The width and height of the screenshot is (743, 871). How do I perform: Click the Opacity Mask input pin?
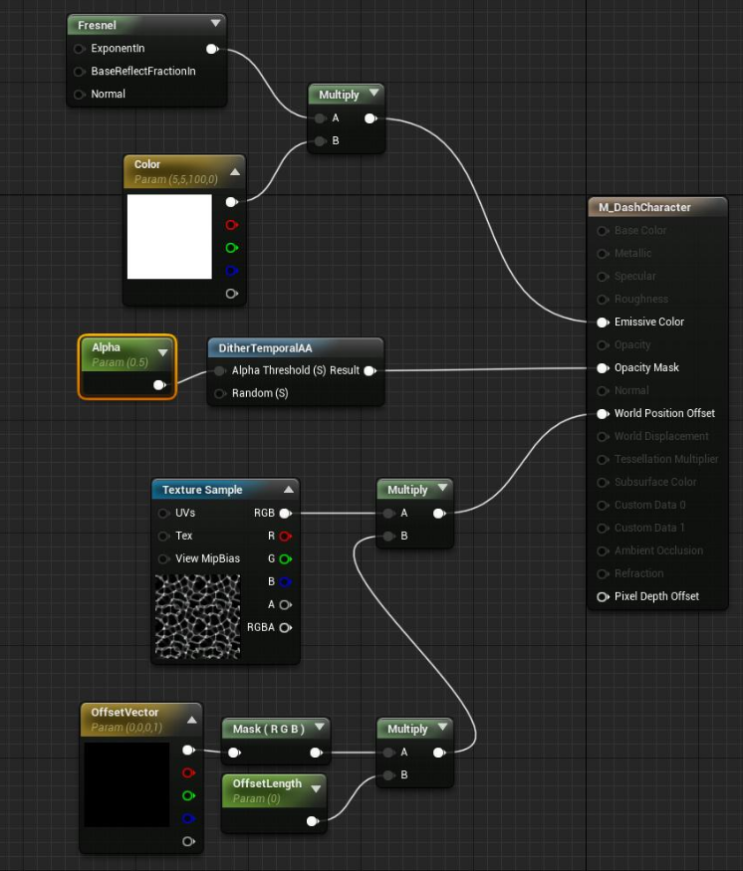(x=602, y=368)
